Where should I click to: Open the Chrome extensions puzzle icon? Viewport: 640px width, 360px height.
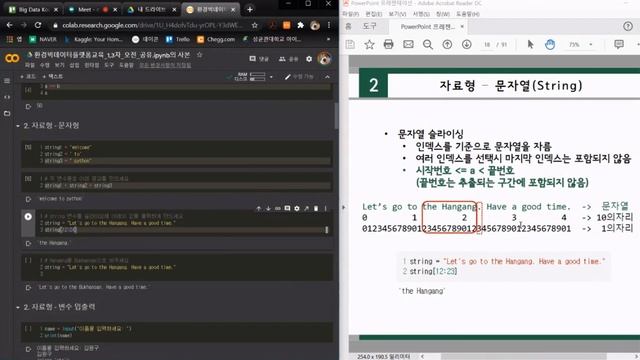coord(301,25)
